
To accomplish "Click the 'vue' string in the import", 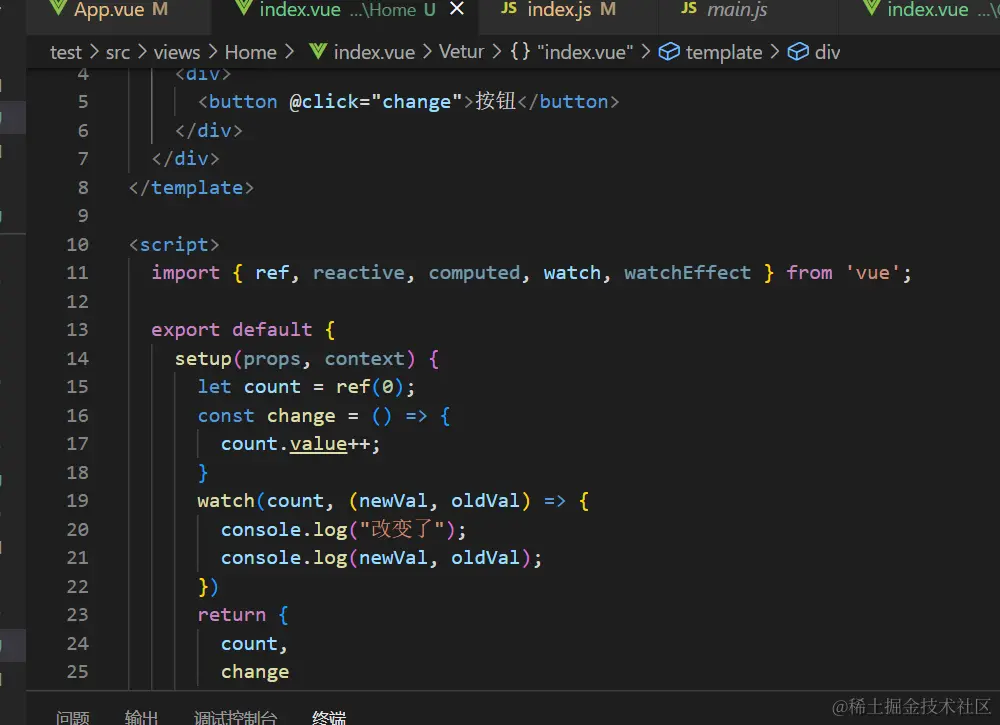I will (872, 273).
